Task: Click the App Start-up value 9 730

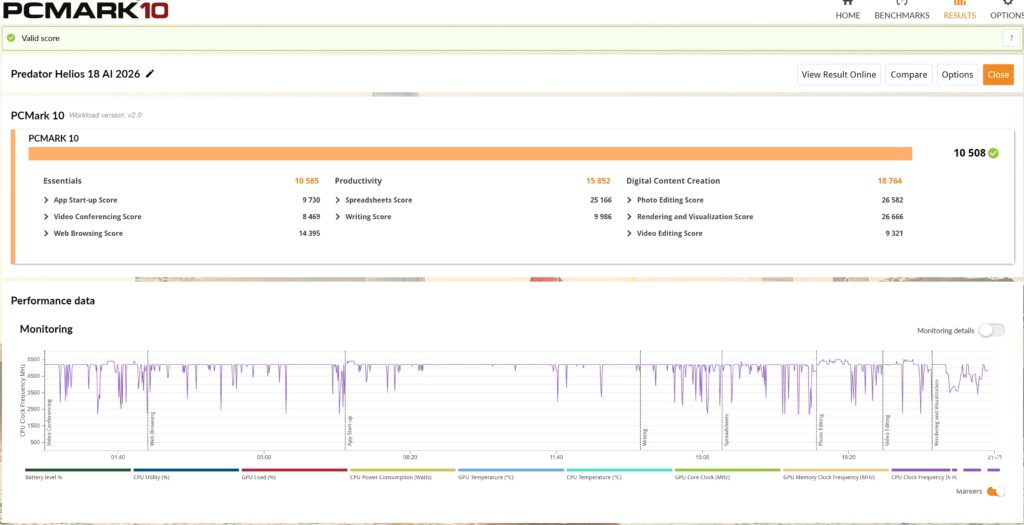Action: point(311,200)
